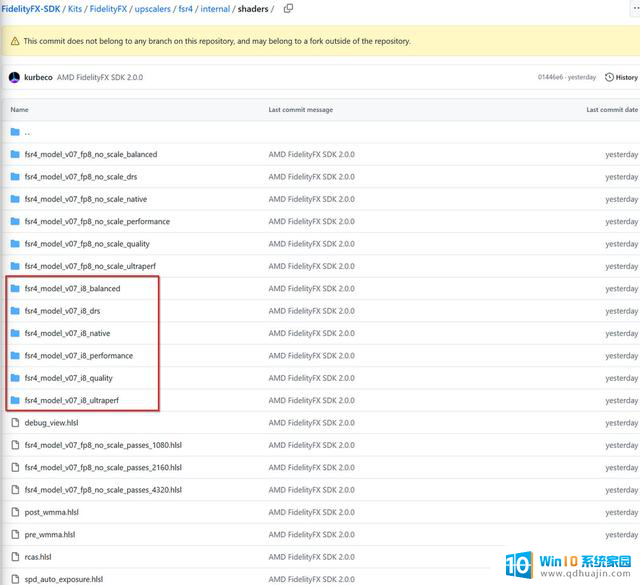Open the kurbeco author profile link
This screenshot has height=585, width=640.
38,77
